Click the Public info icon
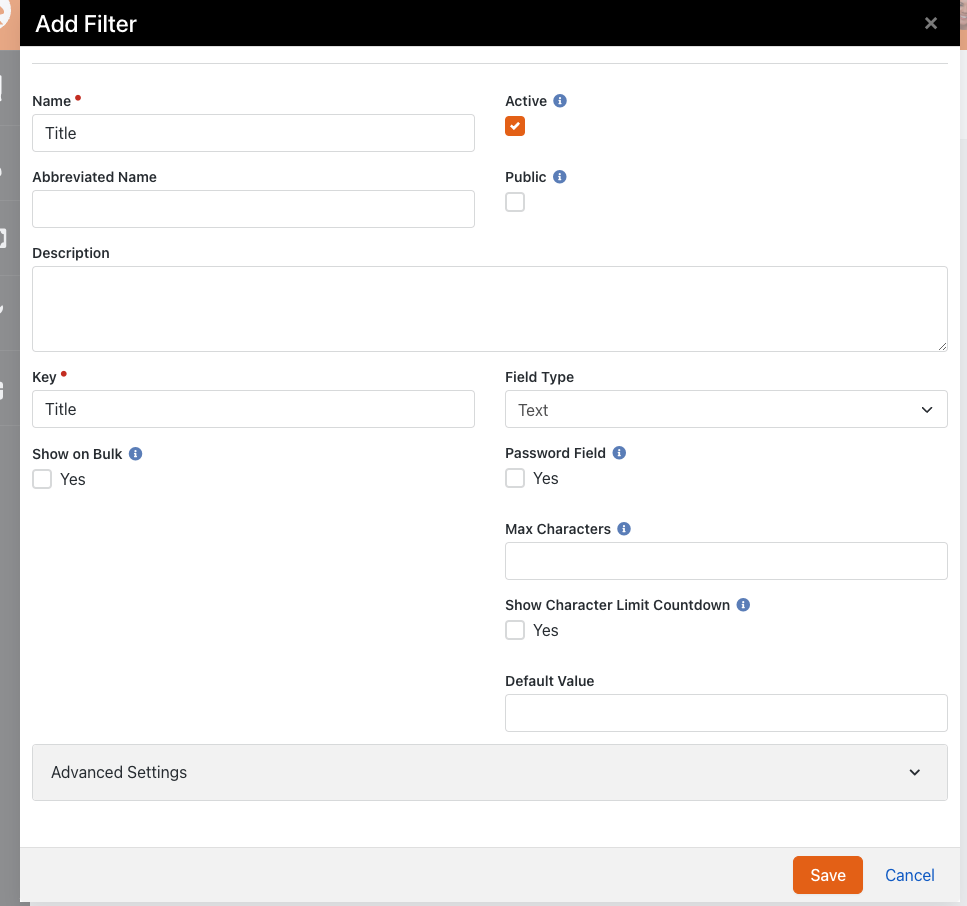This screenshot has height=906, width=967. pos(559,177)
